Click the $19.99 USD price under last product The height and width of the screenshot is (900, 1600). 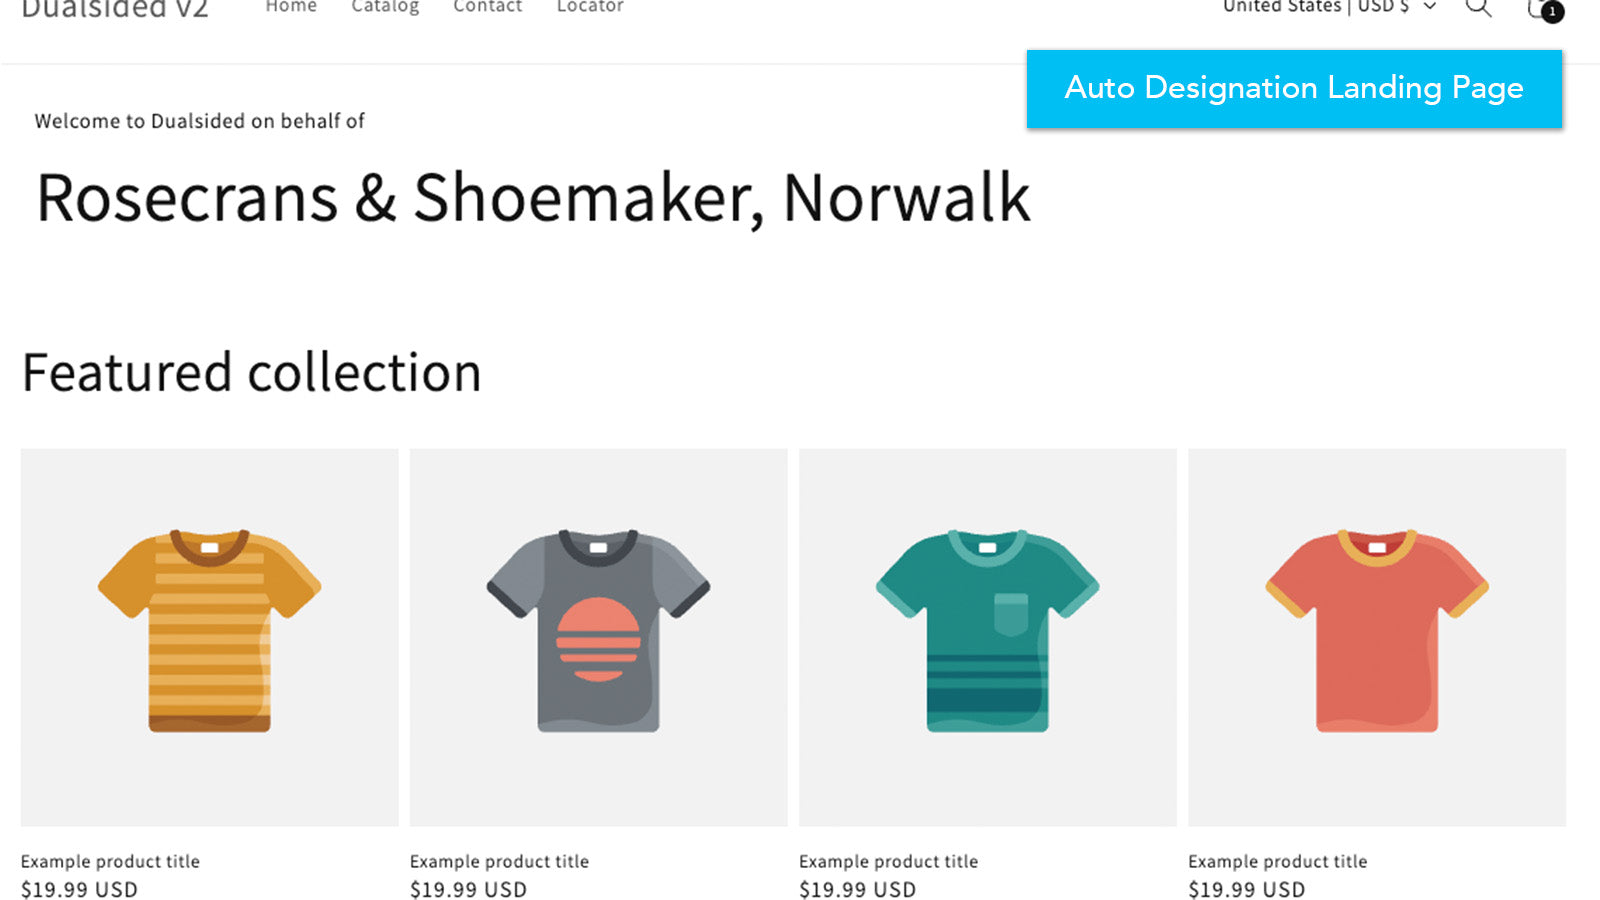point(1246,889)
